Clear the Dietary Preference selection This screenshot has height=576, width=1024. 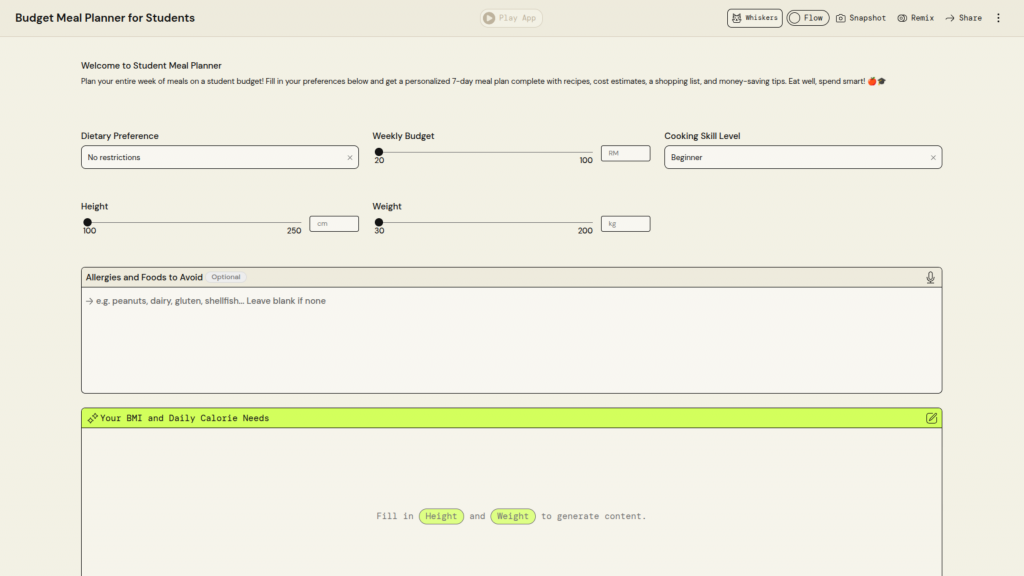[350, 157]
